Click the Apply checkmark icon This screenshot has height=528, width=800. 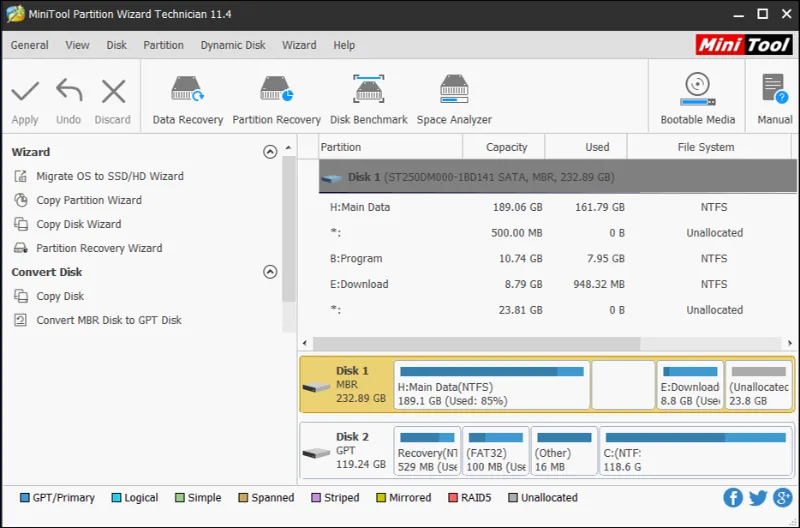coord(25,91)
